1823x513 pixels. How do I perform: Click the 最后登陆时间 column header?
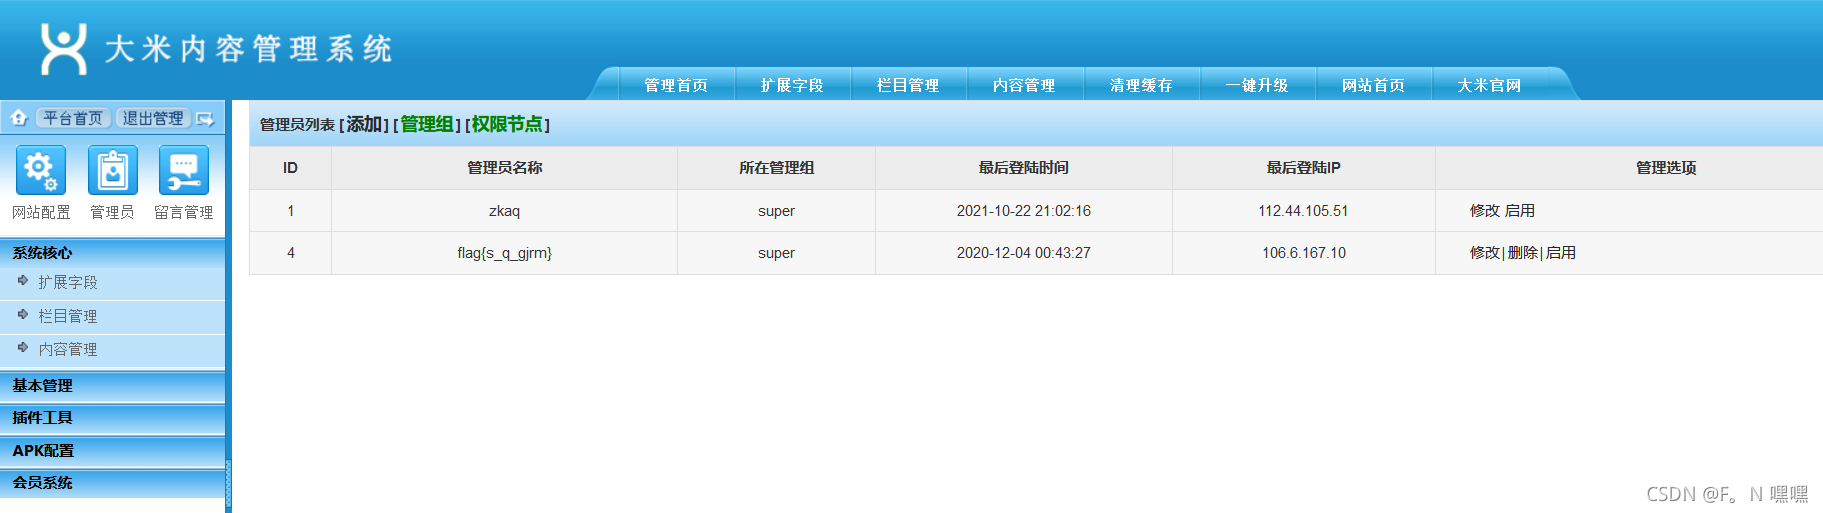[1024, 168]
